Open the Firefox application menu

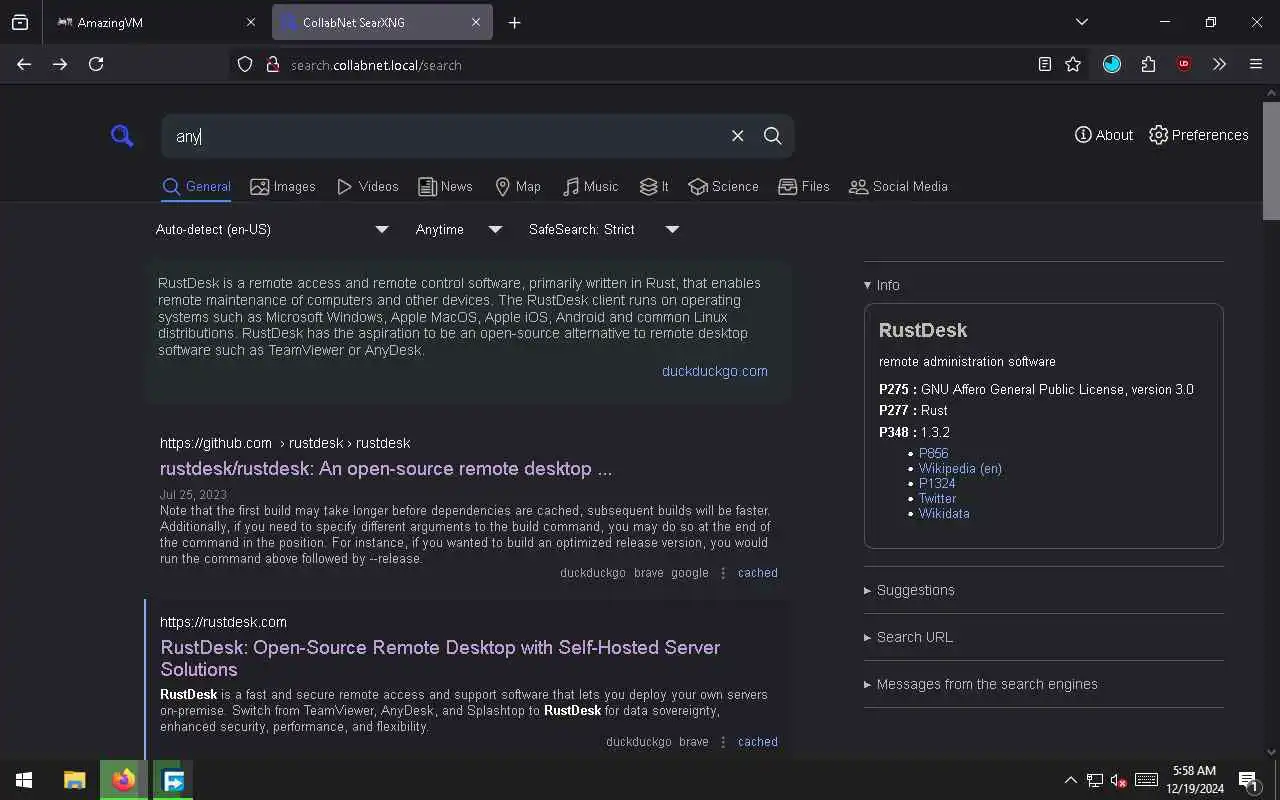1256,64
